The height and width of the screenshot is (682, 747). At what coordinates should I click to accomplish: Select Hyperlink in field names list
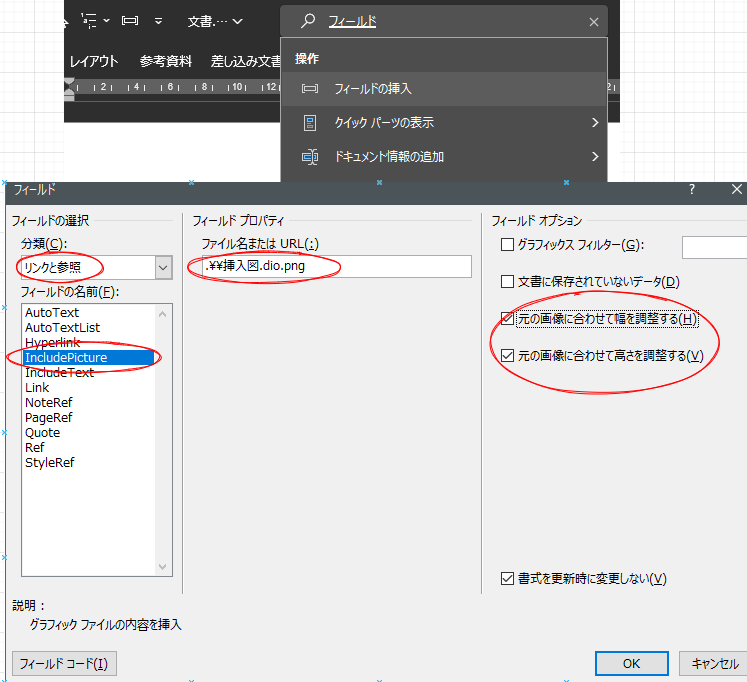click(x=52, y=342)
